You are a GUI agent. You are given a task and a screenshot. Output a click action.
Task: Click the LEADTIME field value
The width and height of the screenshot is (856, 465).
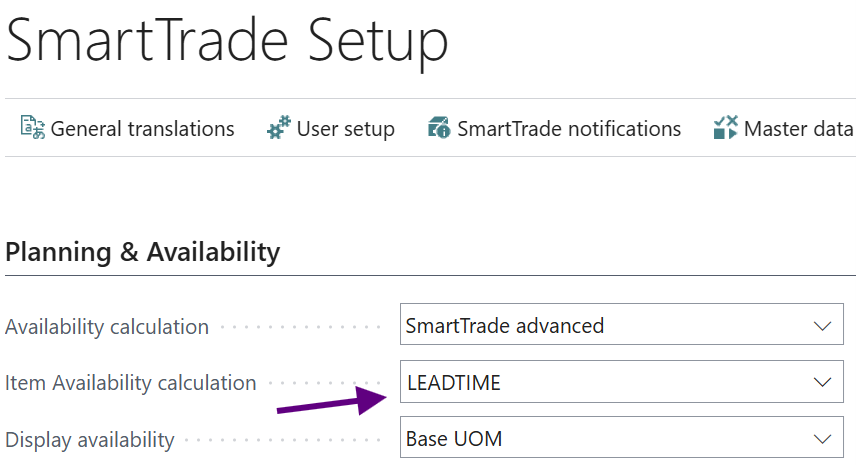(454, 382)
